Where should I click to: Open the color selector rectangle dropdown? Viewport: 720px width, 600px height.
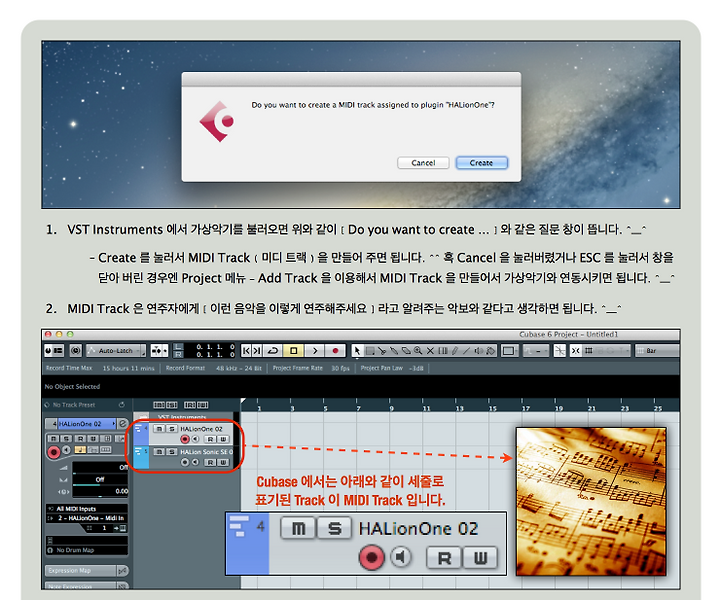509,351
